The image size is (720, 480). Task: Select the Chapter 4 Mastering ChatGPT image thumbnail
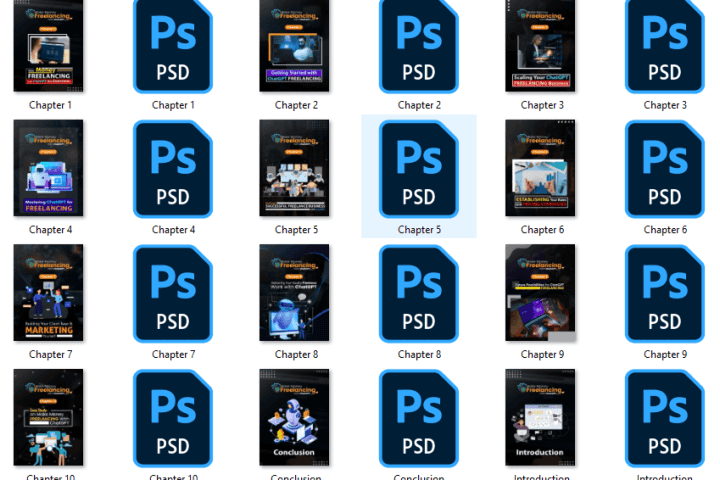click(x=48, y=168)
